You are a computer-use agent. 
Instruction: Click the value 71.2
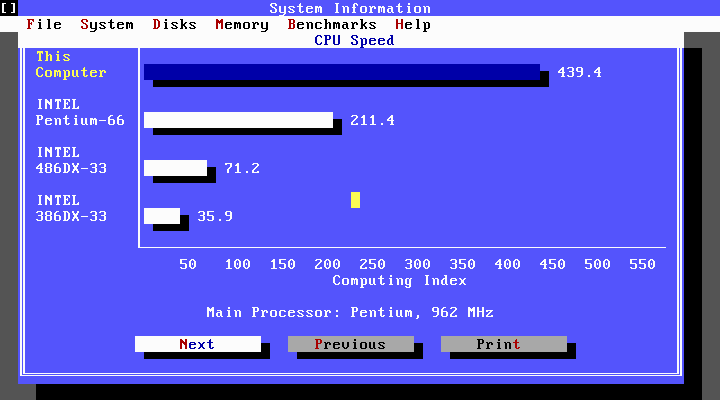pyautogui.click(x=242, y=168)
